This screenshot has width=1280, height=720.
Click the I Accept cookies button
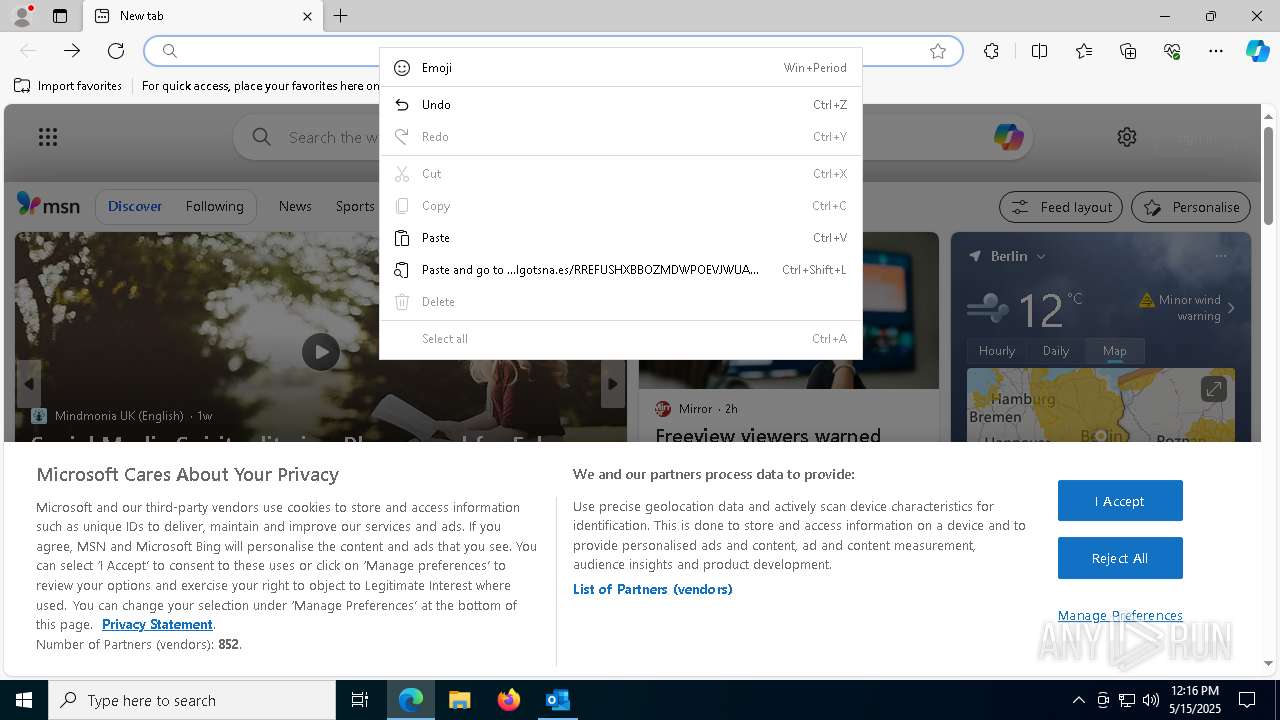[1120, 501]
